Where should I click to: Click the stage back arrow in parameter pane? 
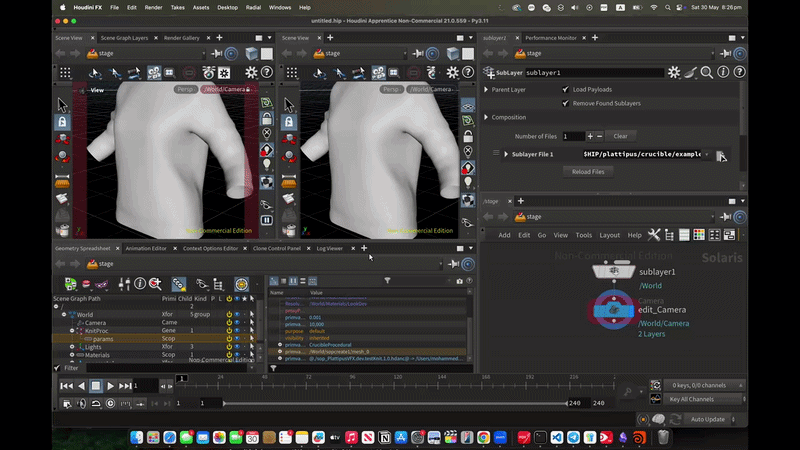pyautogui.click(x=488, y=53)
